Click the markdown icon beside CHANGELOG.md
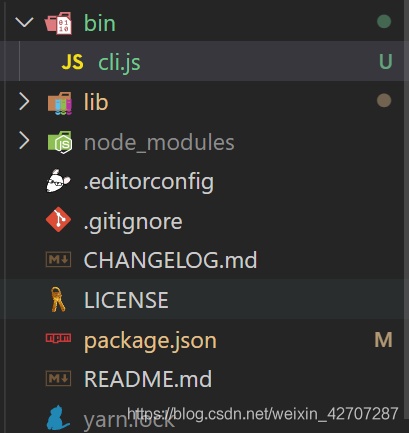Screen dimensions: 409x433 click(58, 259)
